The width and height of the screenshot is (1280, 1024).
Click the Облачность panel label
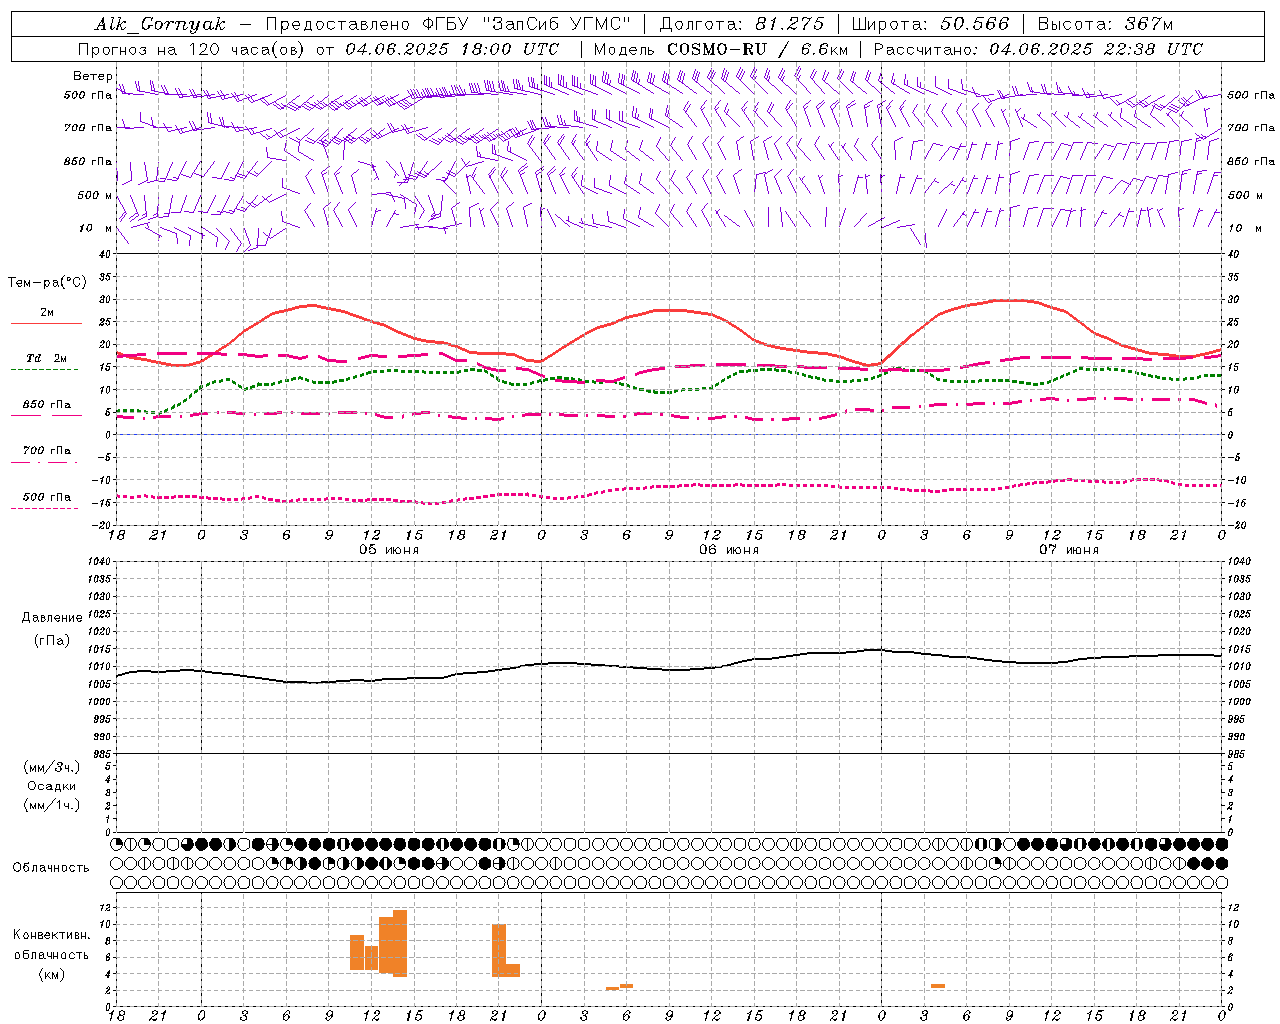(x=51, y=867)
